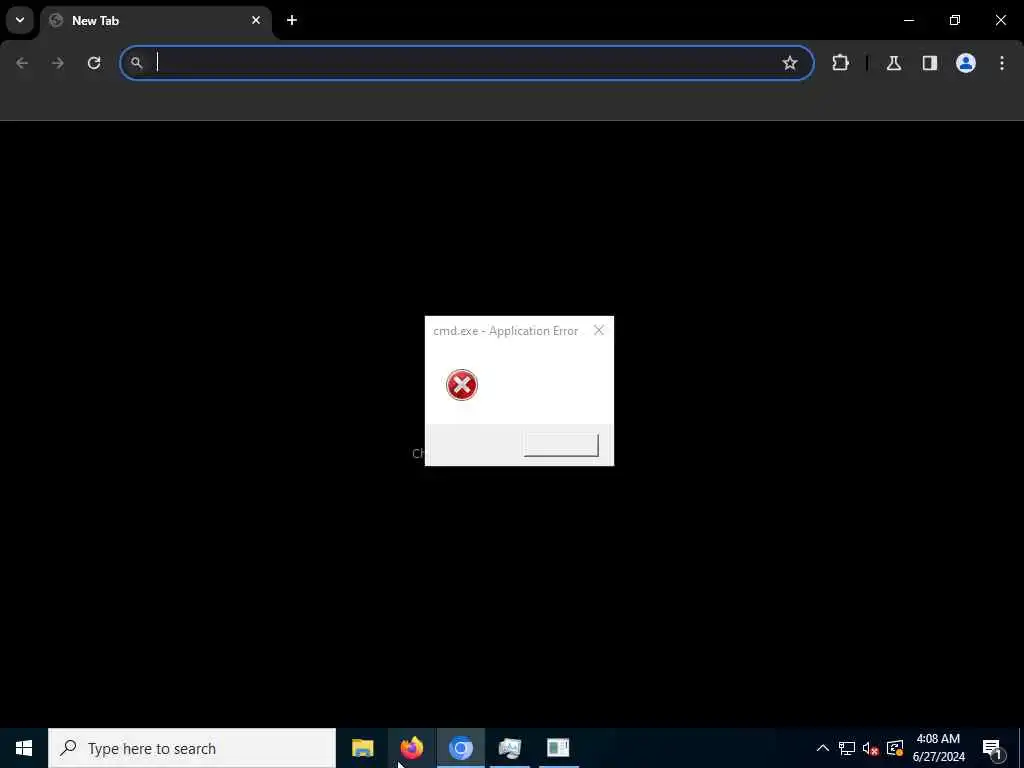
Task: Open the Windows Start menu
Action: click(x=24, y=748)
